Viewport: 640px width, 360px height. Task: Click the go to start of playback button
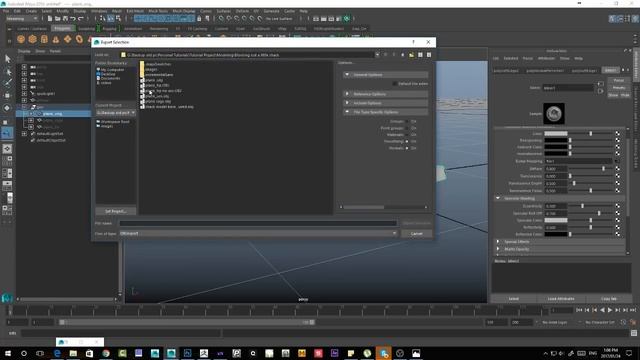point(579,310)
